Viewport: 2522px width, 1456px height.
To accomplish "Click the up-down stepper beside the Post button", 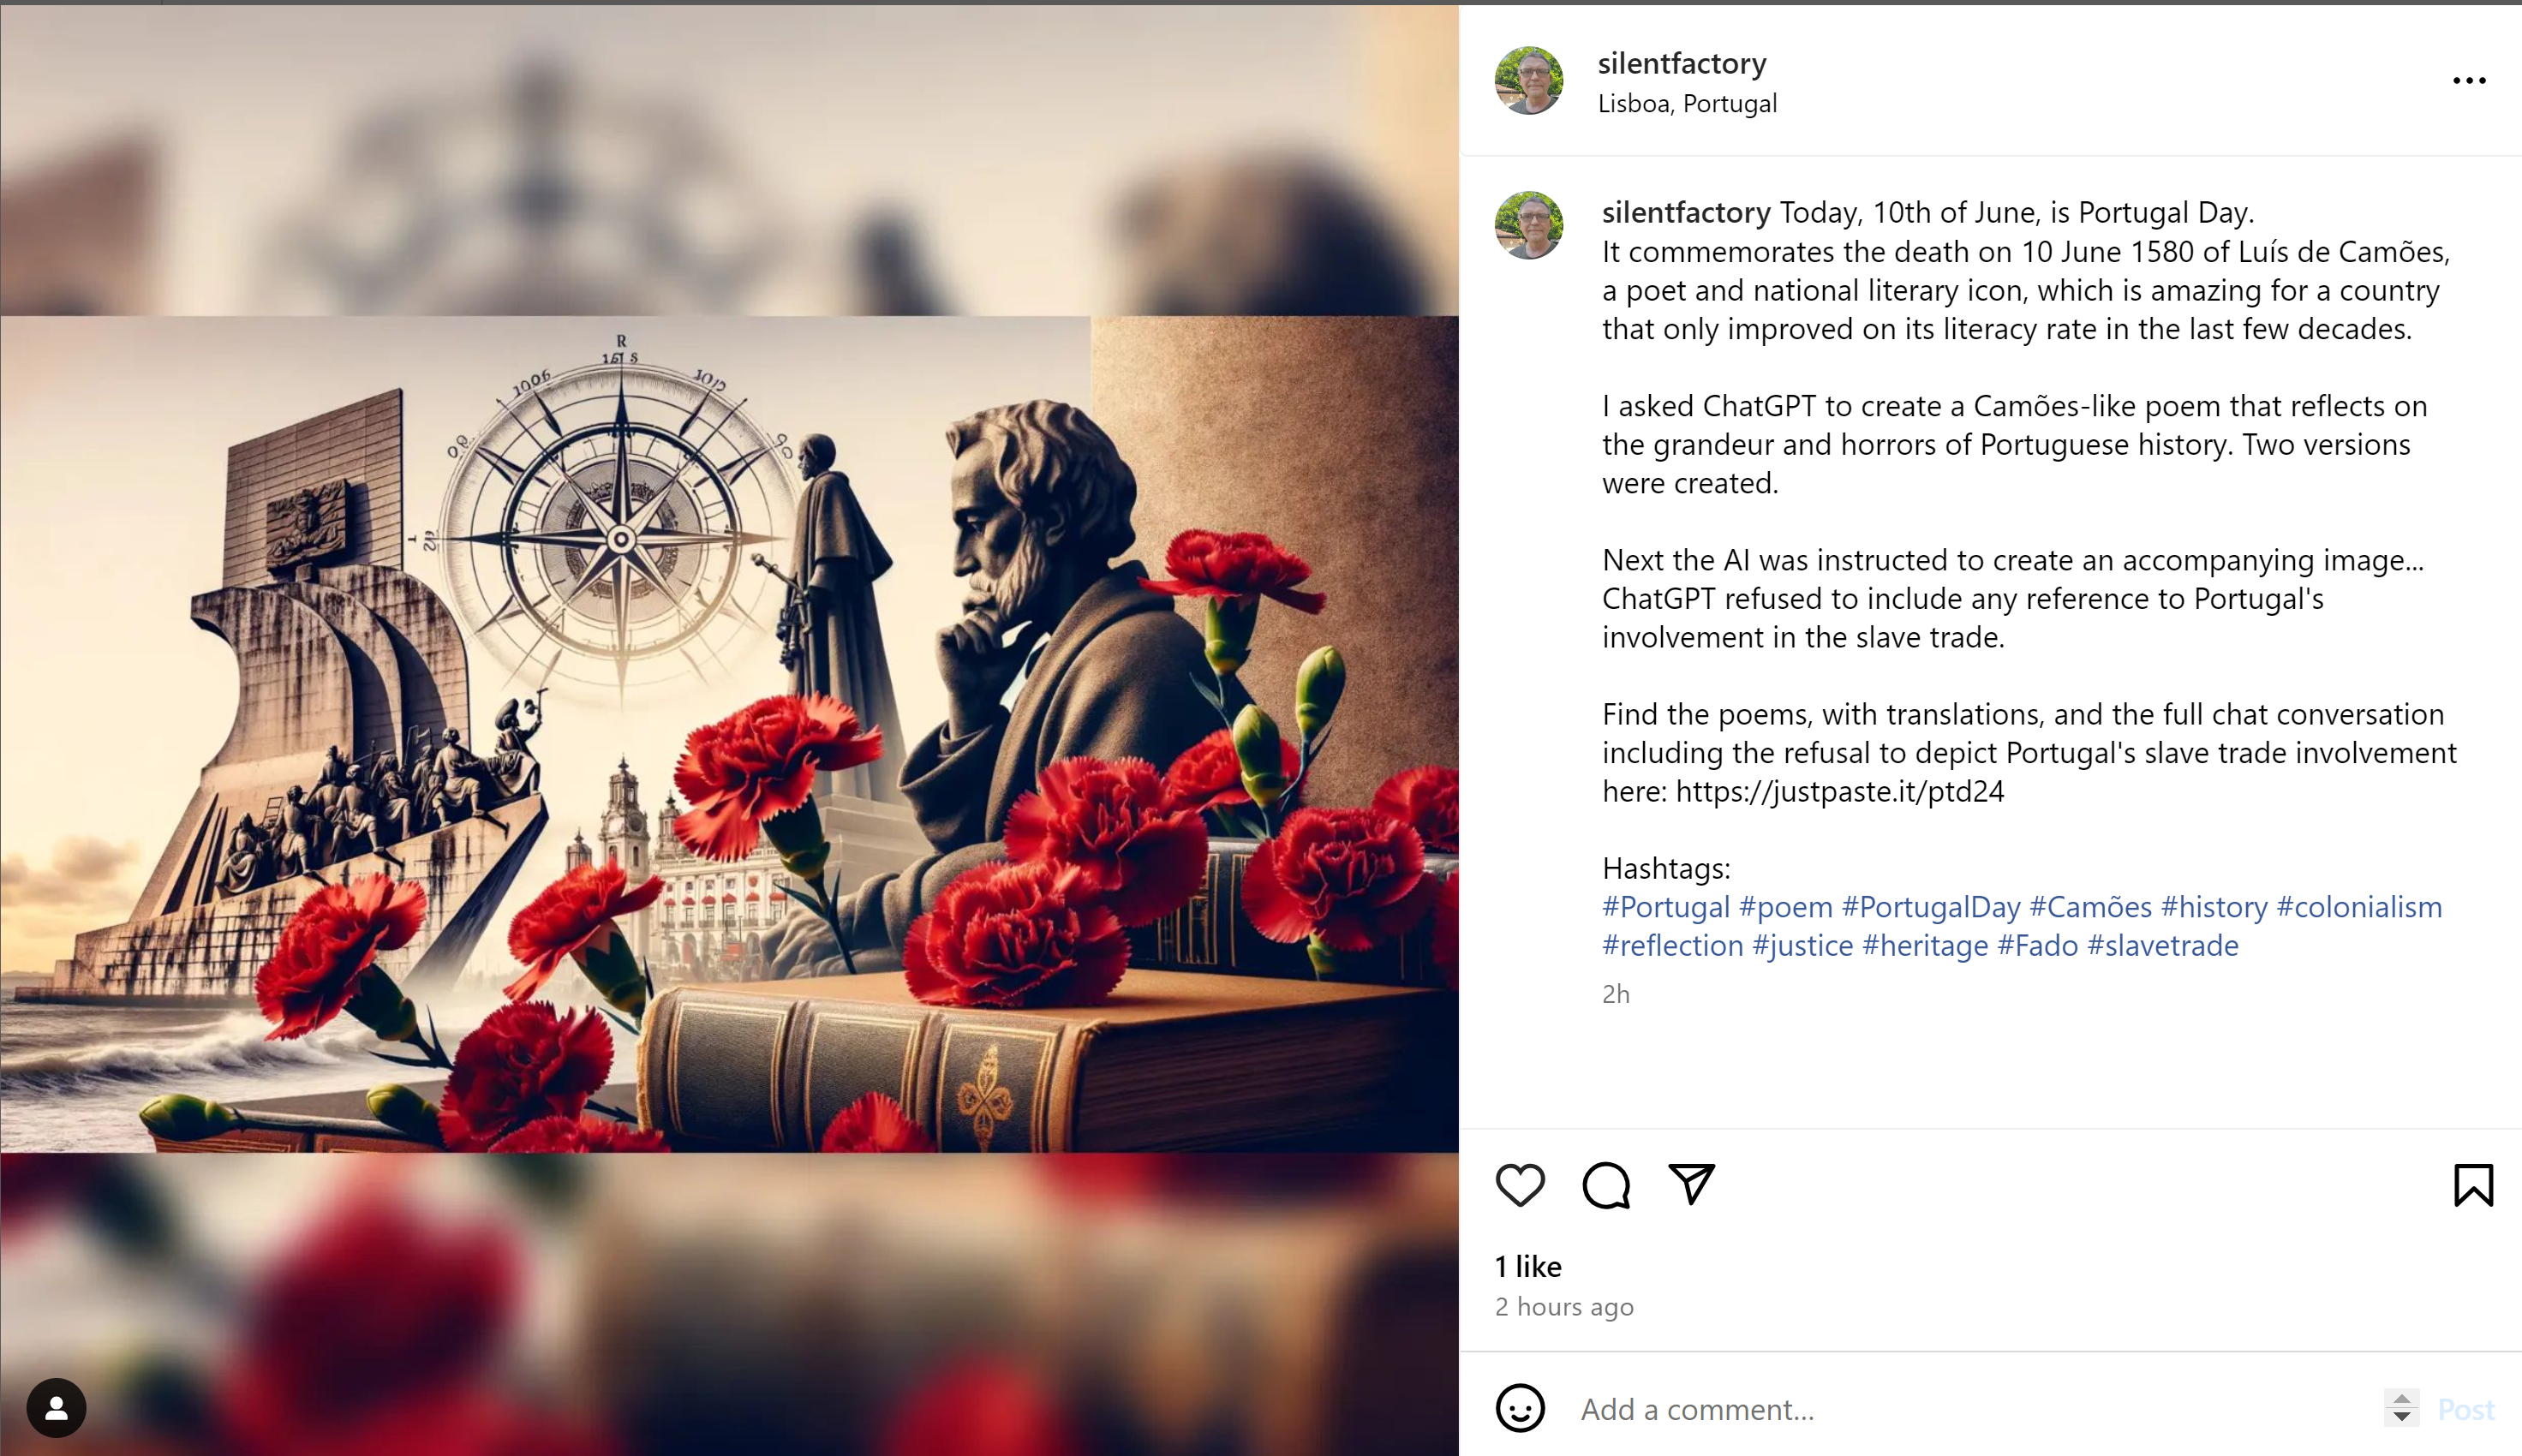I will click(x=2401, y=1408).
